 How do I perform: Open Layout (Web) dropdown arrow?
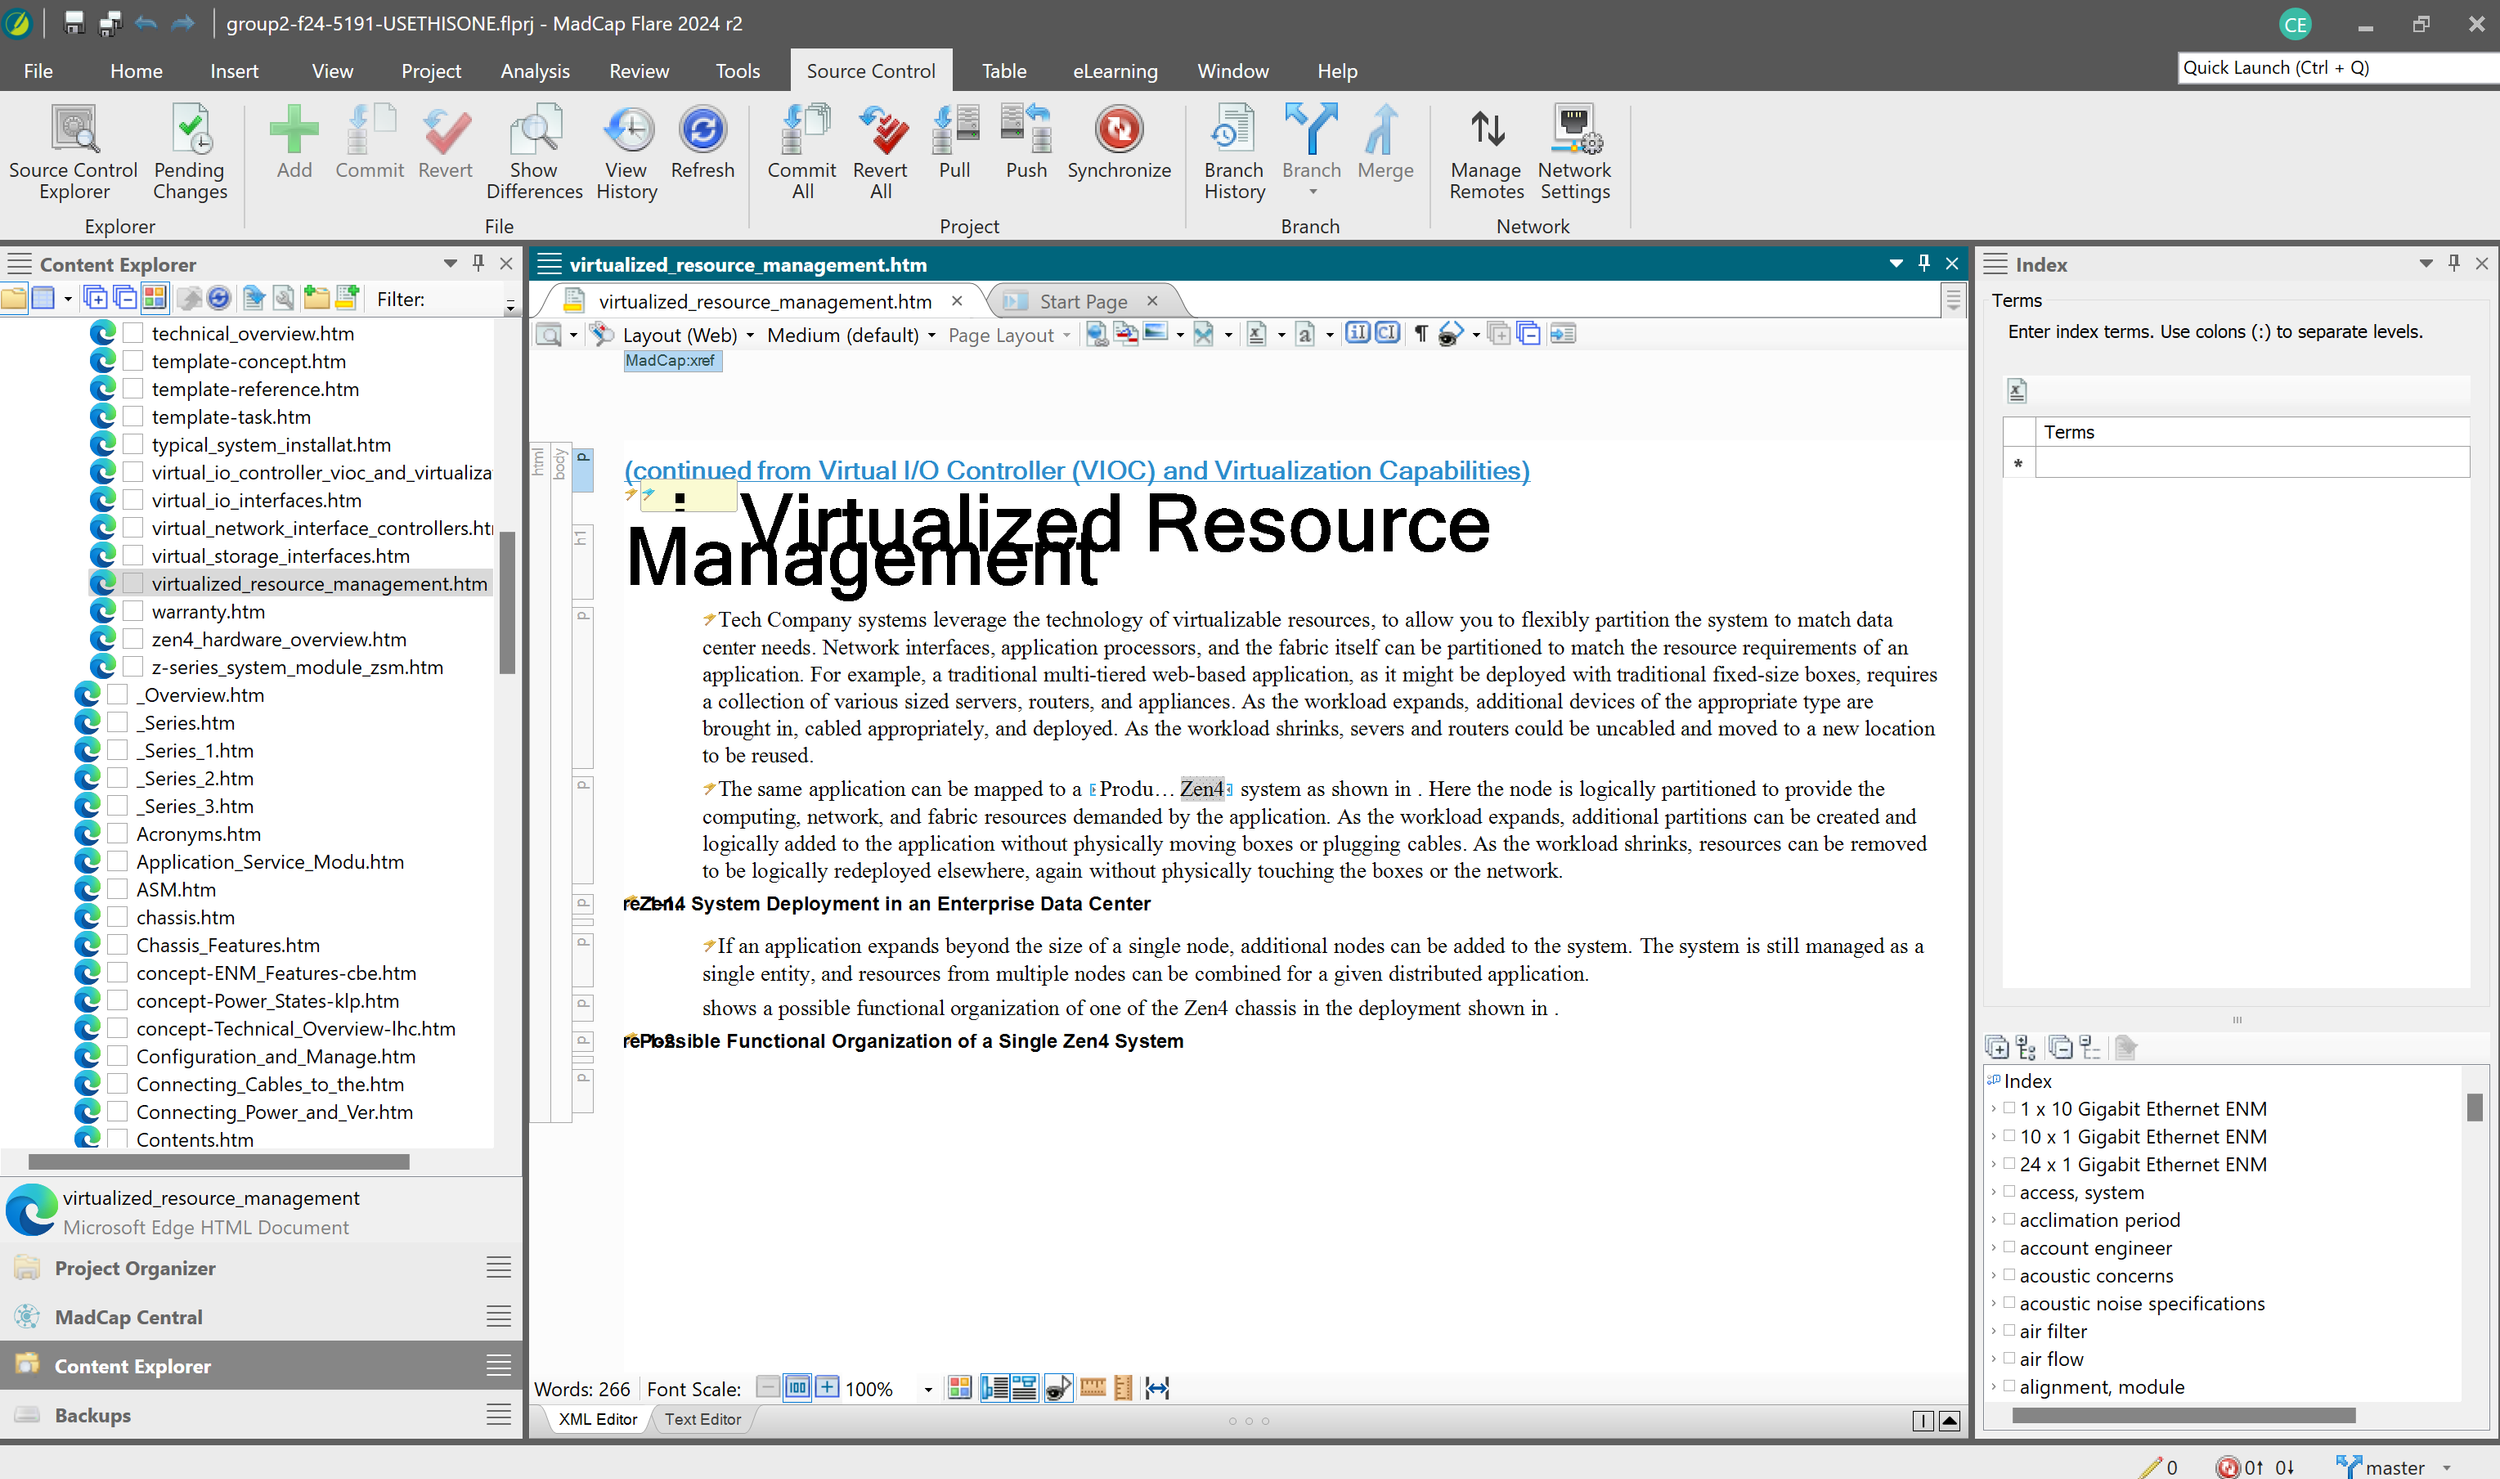pyautogui.click(x=750, y=335)
